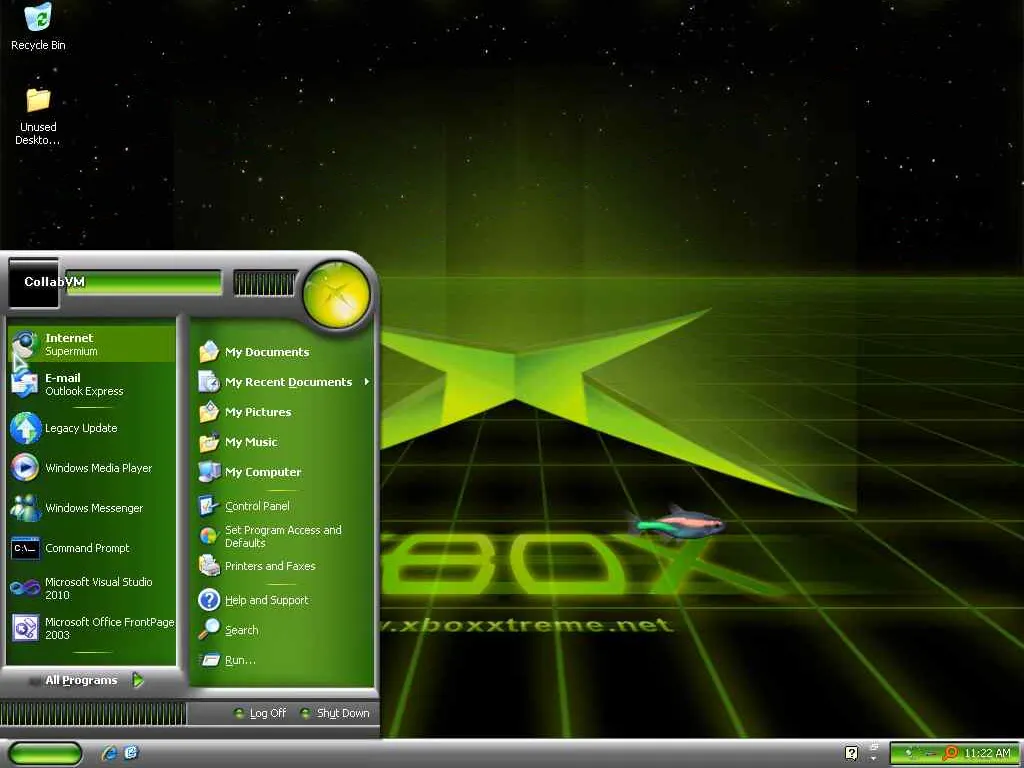Screen dimensions: 1024x768
Task: Select the Recycle Bin desktop icon
Action: 38,26
